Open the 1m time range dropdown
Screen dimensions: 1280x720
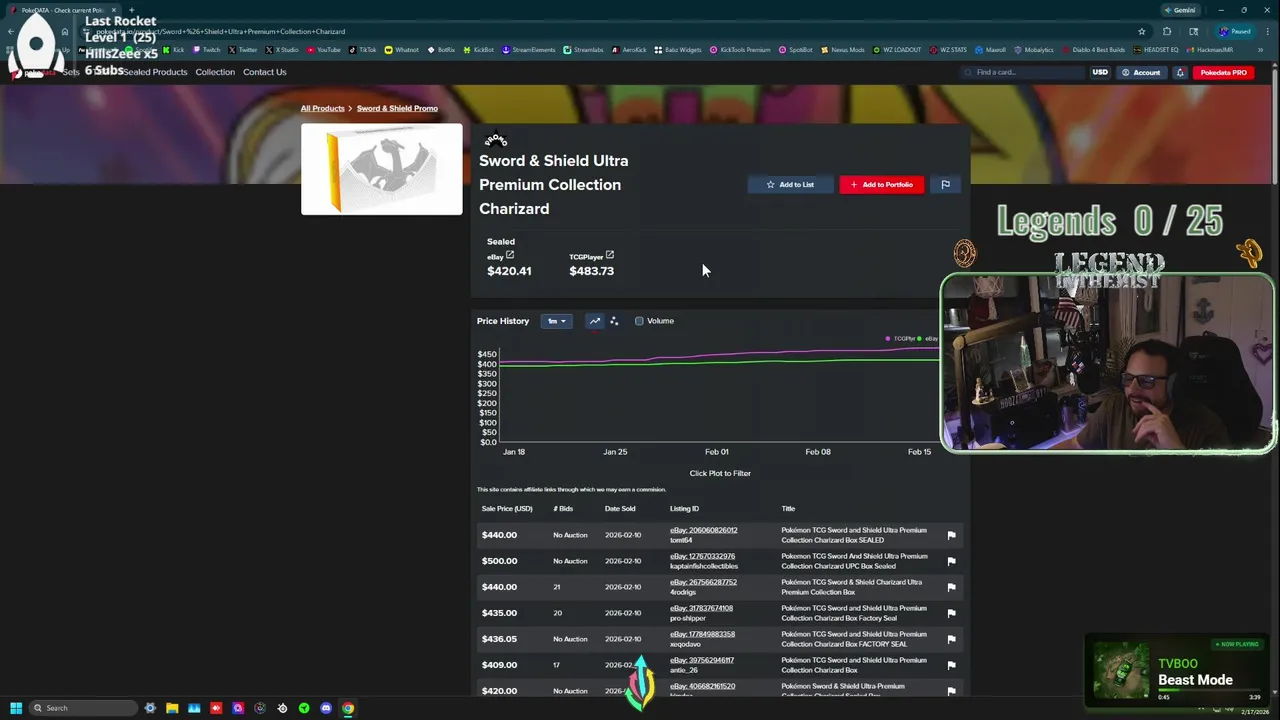tap(556, 321)
